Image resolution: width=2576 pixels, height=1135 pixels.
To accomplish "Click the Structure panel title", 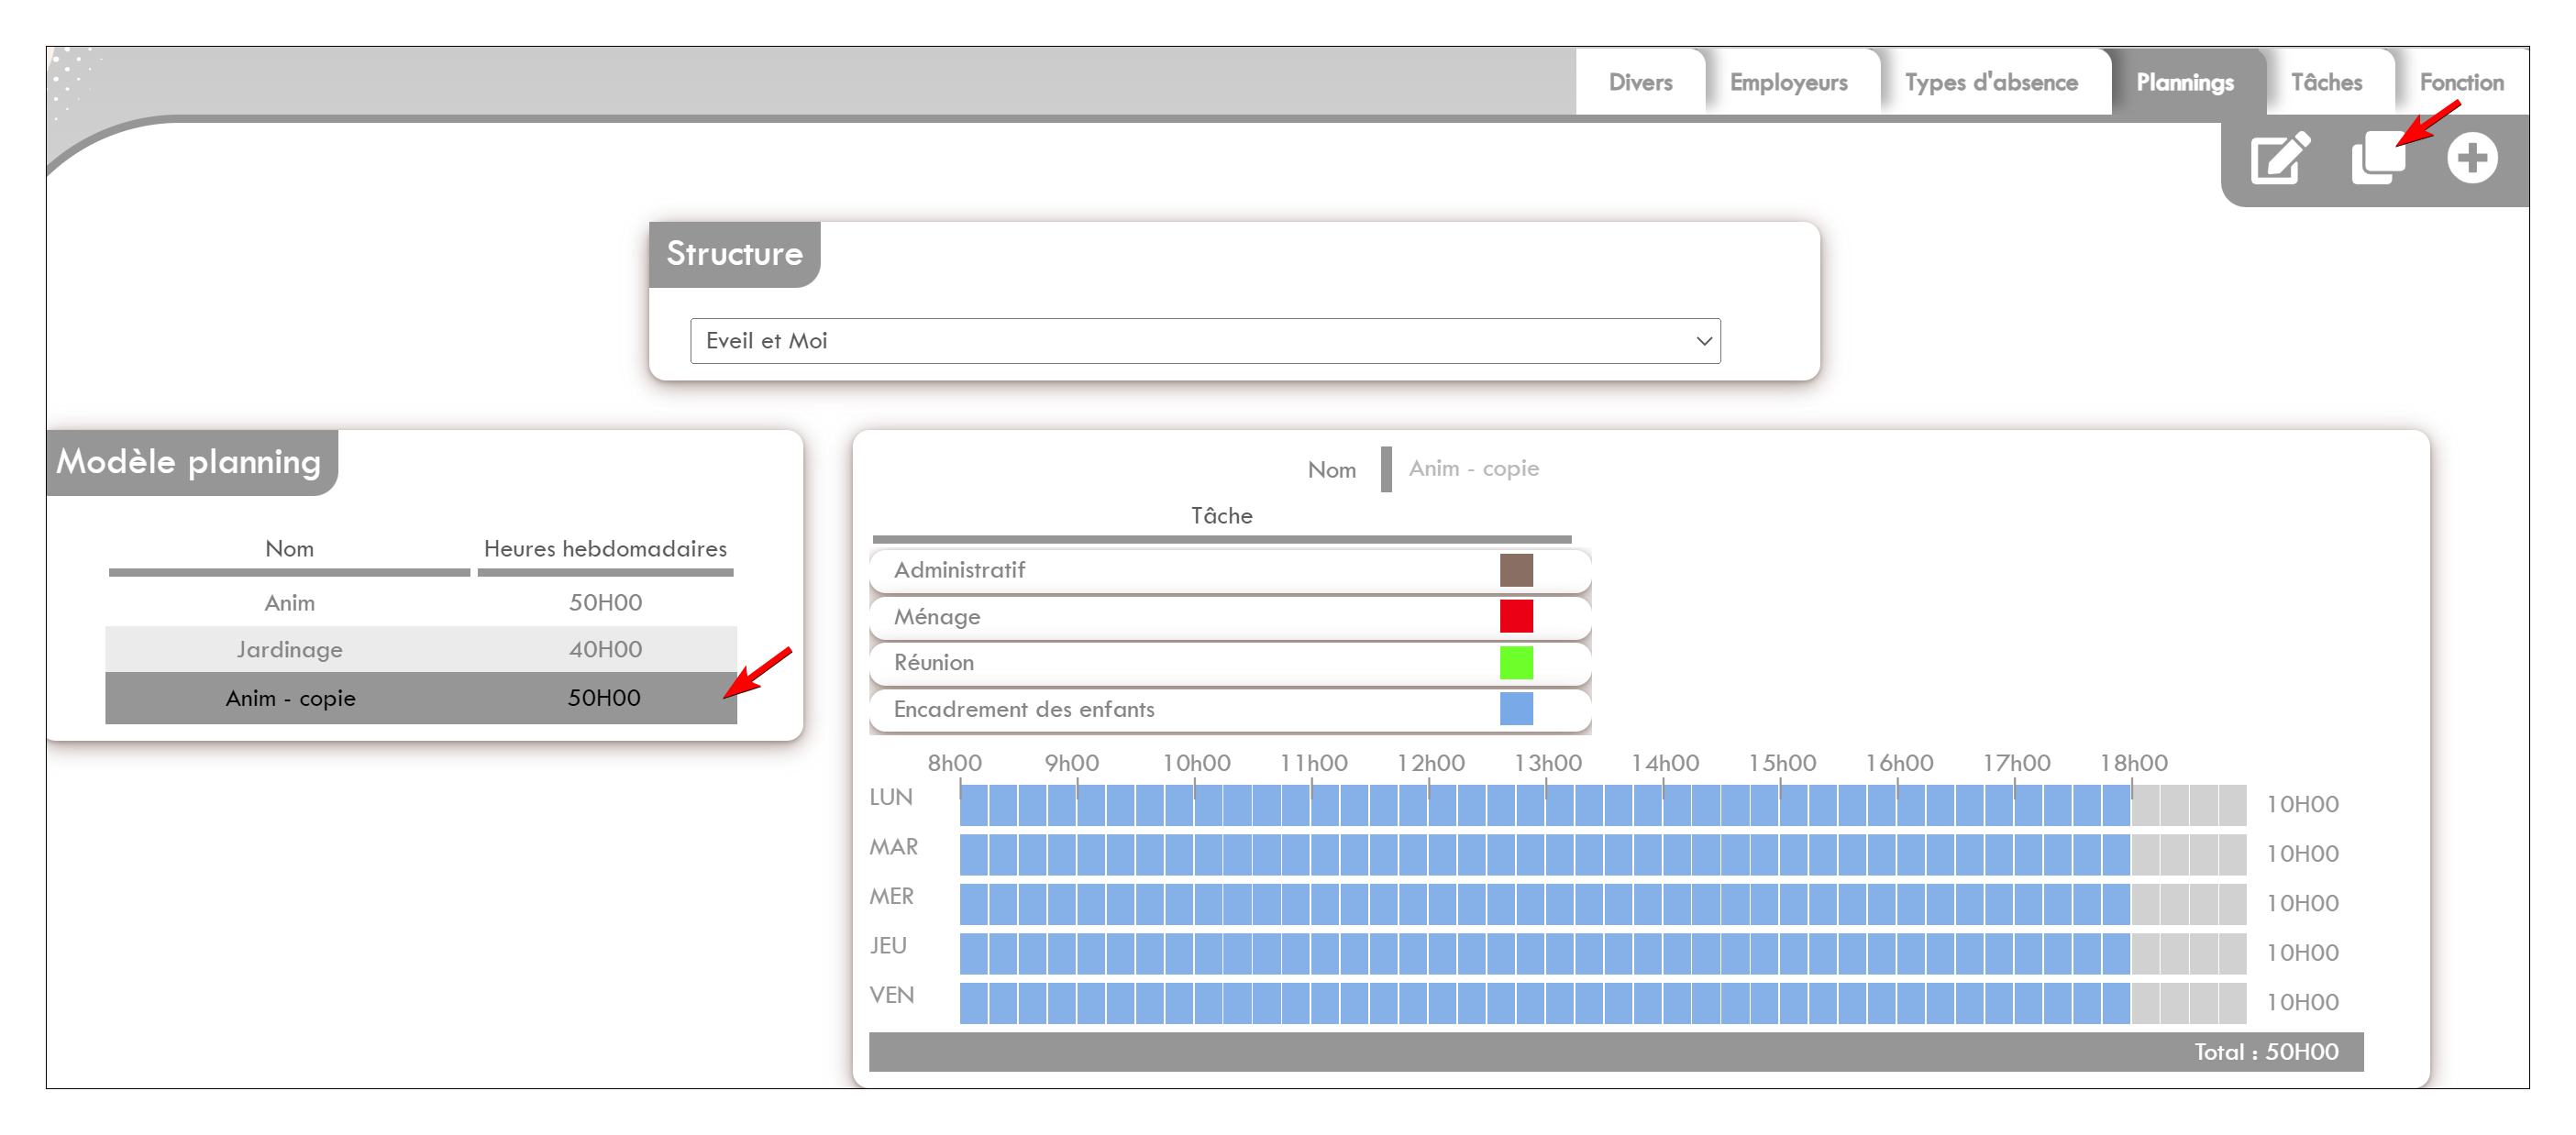I will point(734,254).
